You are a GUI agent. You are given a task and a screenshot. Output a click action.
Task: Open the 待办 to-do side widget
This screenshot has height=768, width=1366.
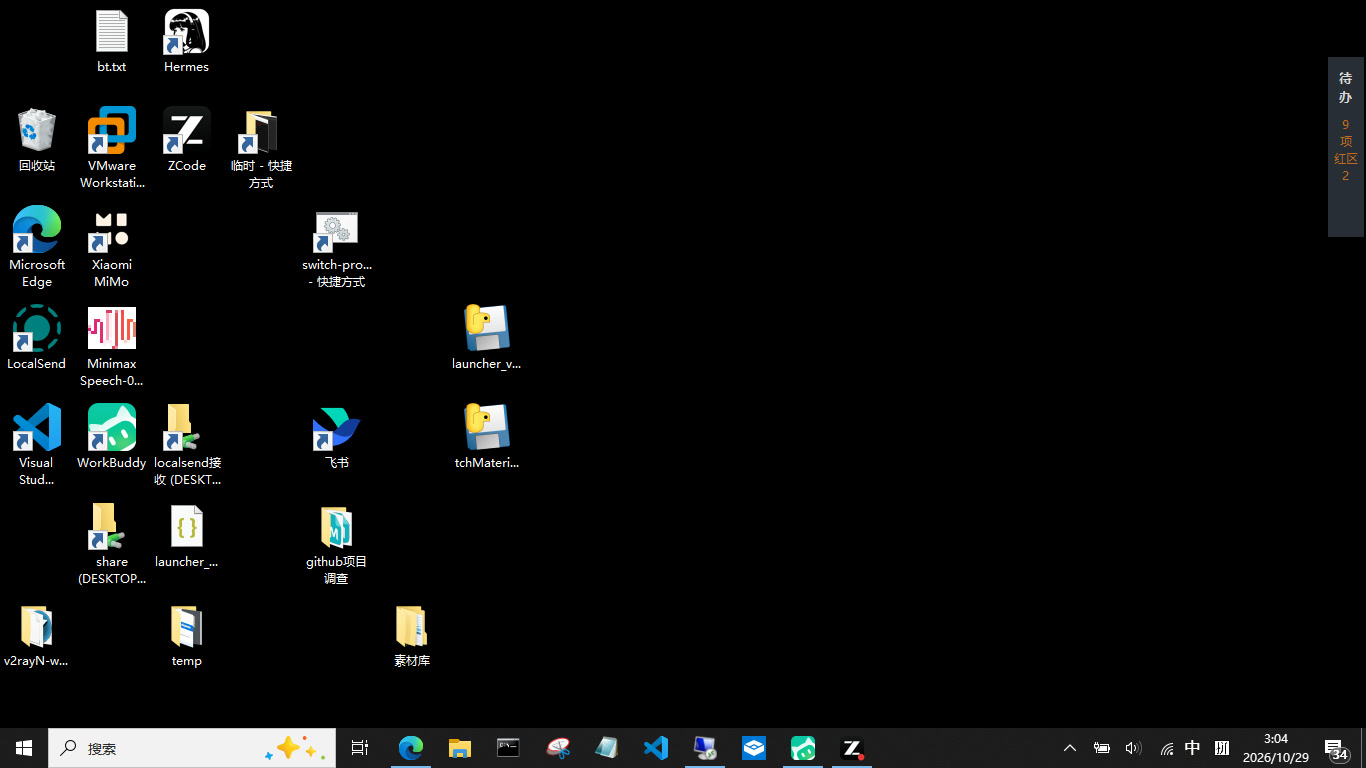coord(1346,147)
